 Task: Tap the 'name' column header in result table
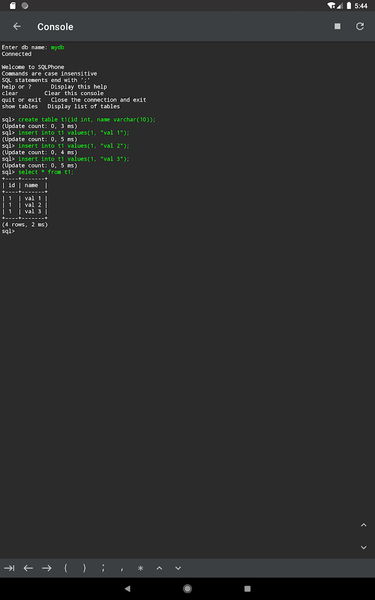[31, 185]
